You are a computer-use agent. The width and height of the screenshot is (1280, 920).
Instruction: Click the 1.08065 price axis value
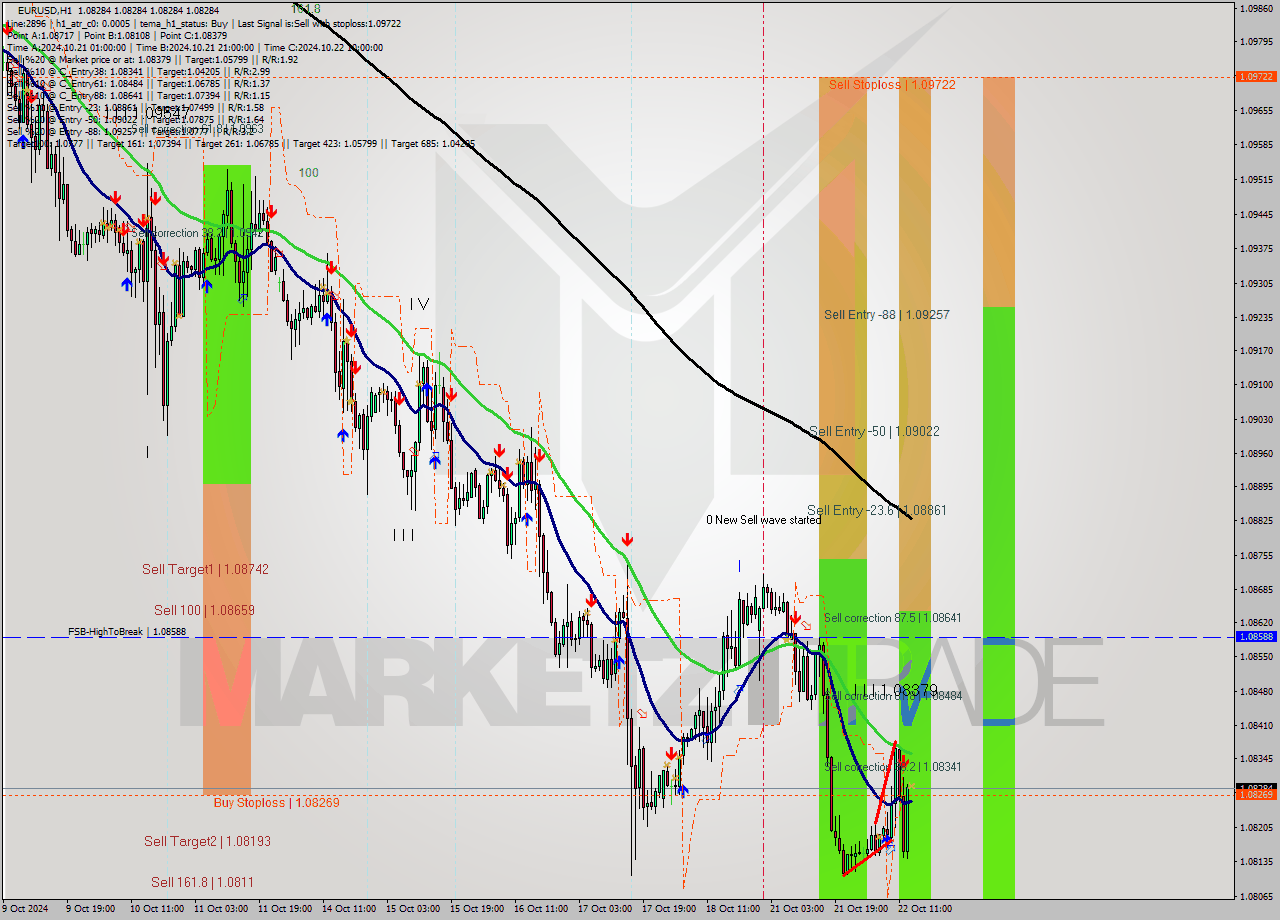[x=1255, y=897]
